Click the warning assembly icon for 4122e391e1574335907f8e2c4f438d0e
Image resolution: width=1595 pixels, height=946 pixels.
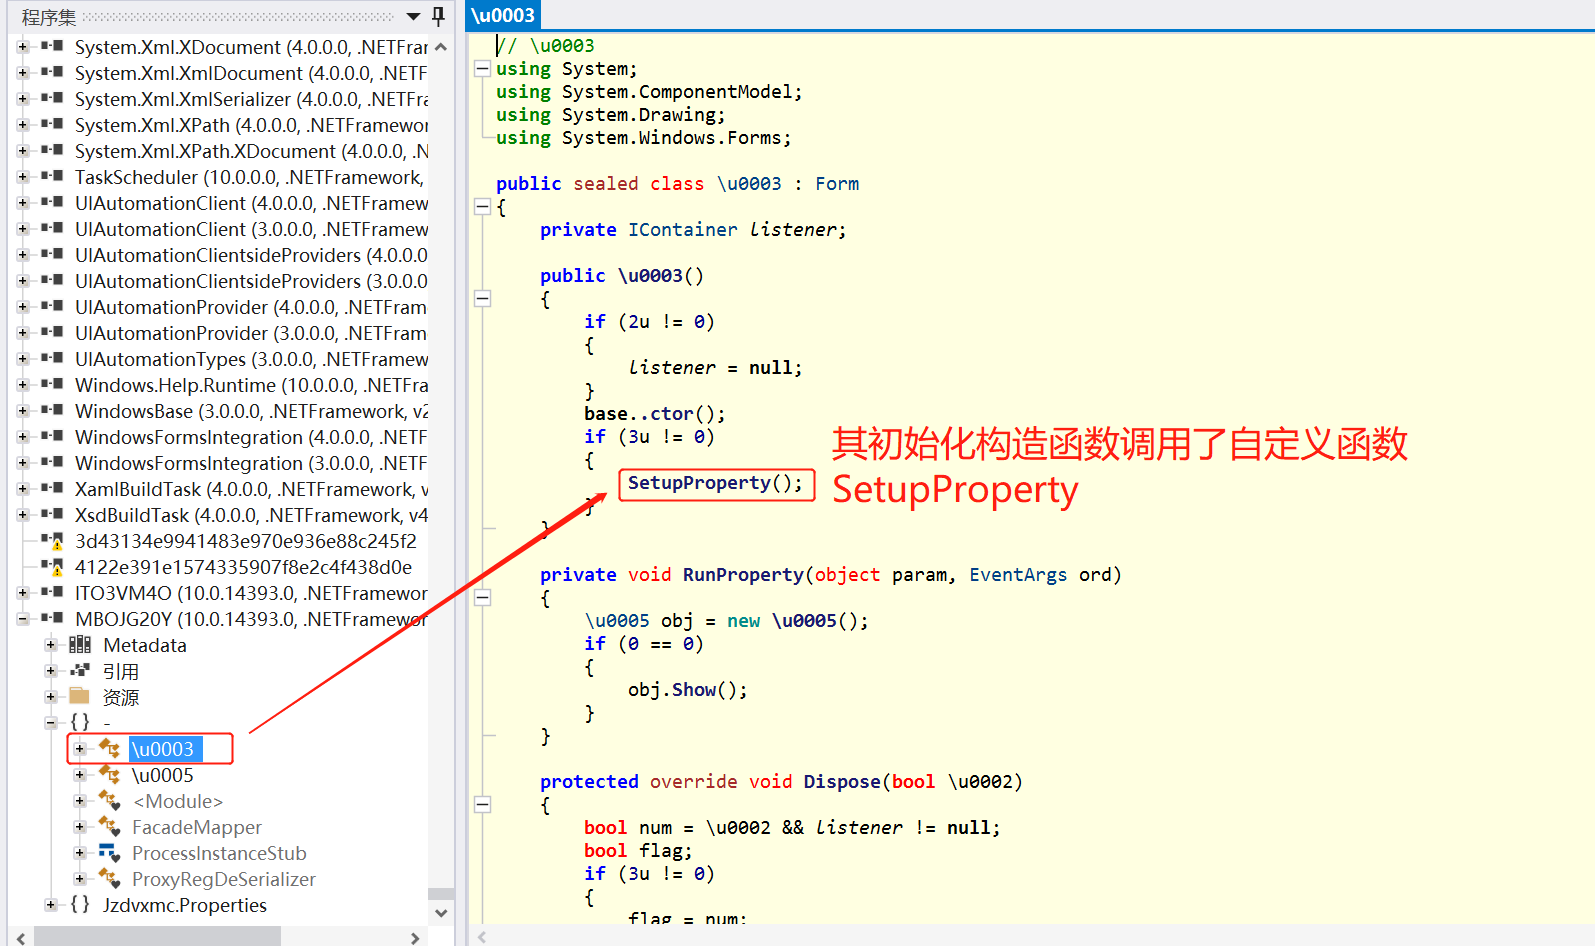point(53,567)
